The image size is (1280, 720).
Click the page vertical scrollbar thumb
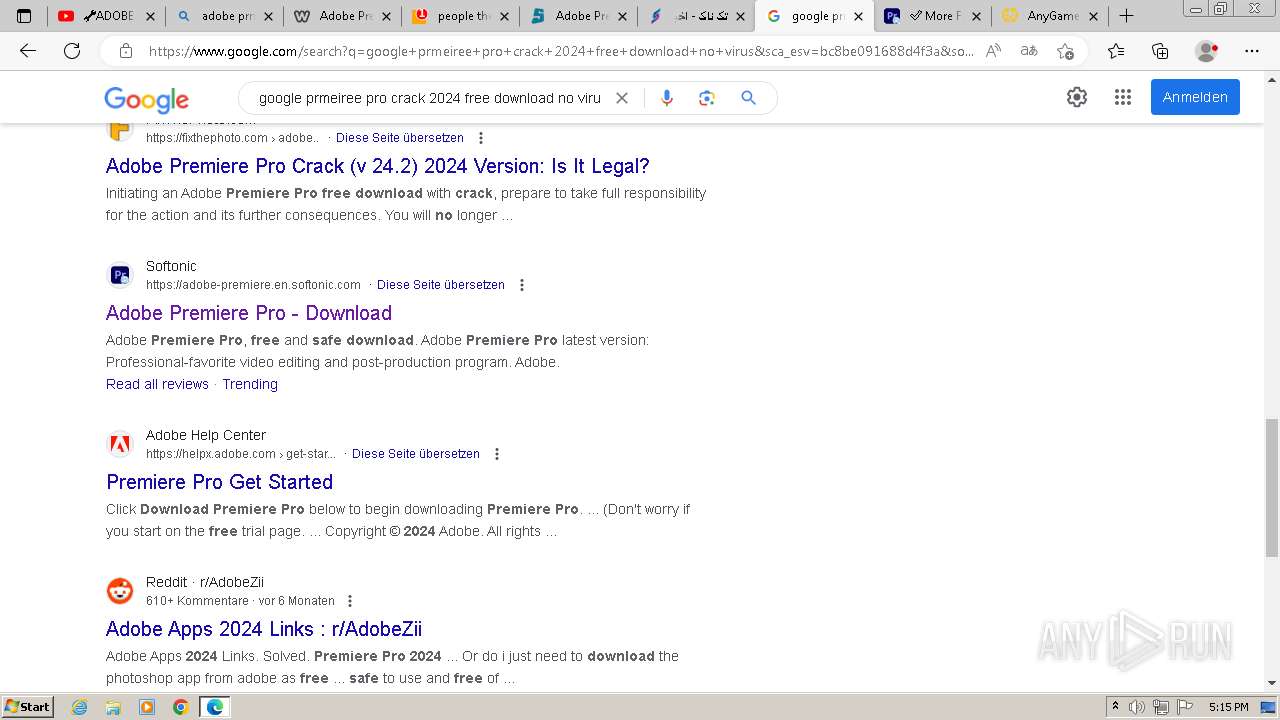point(1271,488)
